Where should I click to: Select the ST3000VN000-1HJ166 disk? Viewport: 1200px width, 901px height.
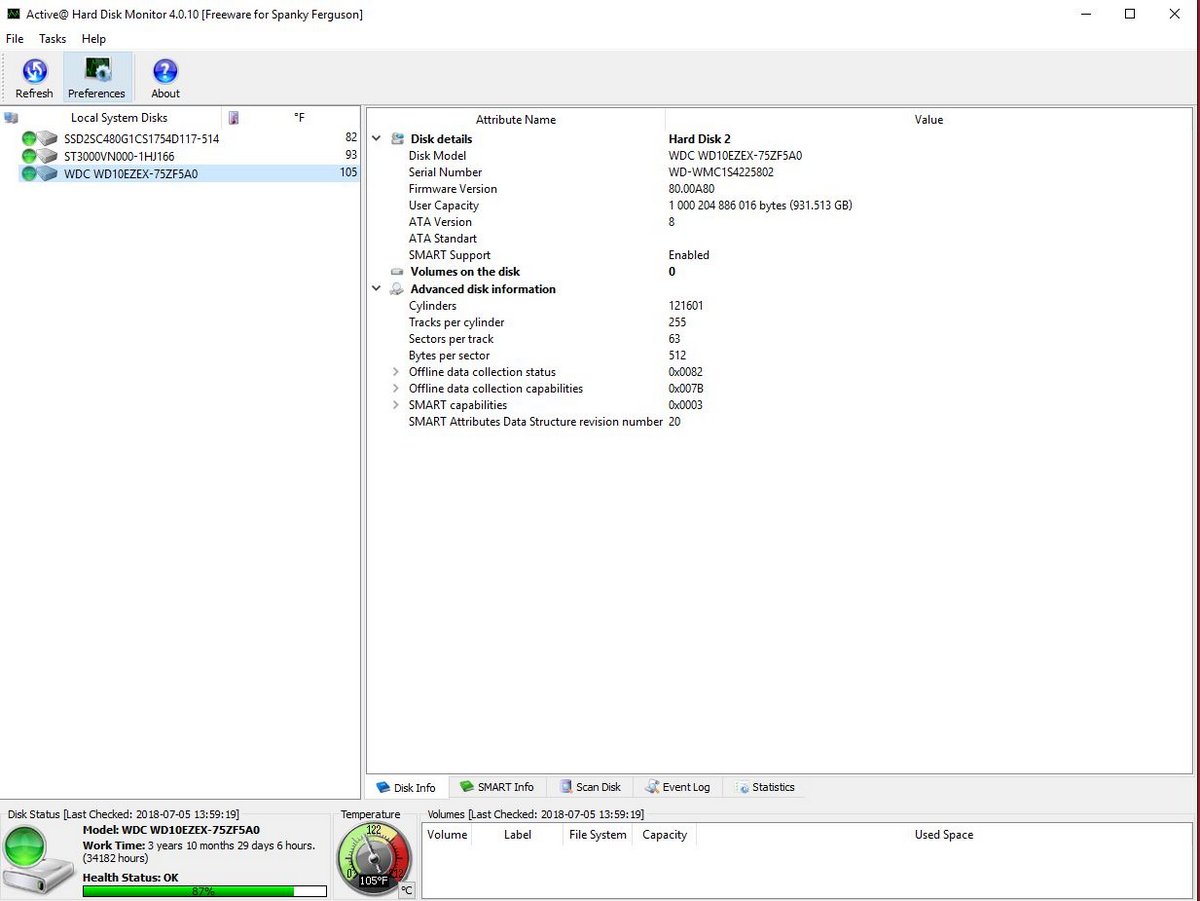click(119, 156)
